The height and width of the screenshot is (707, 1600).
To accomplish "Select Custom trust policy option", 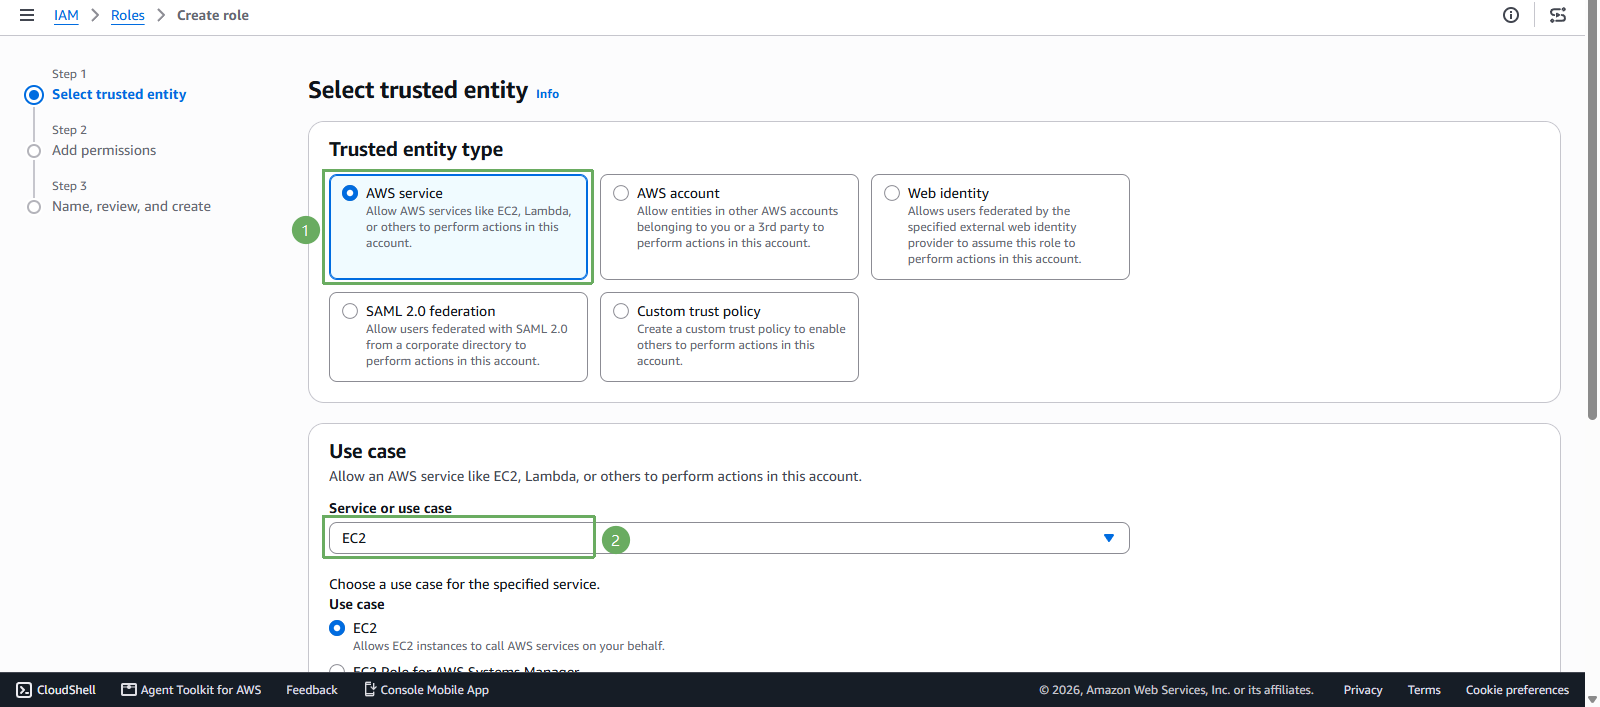I will 621,311.
